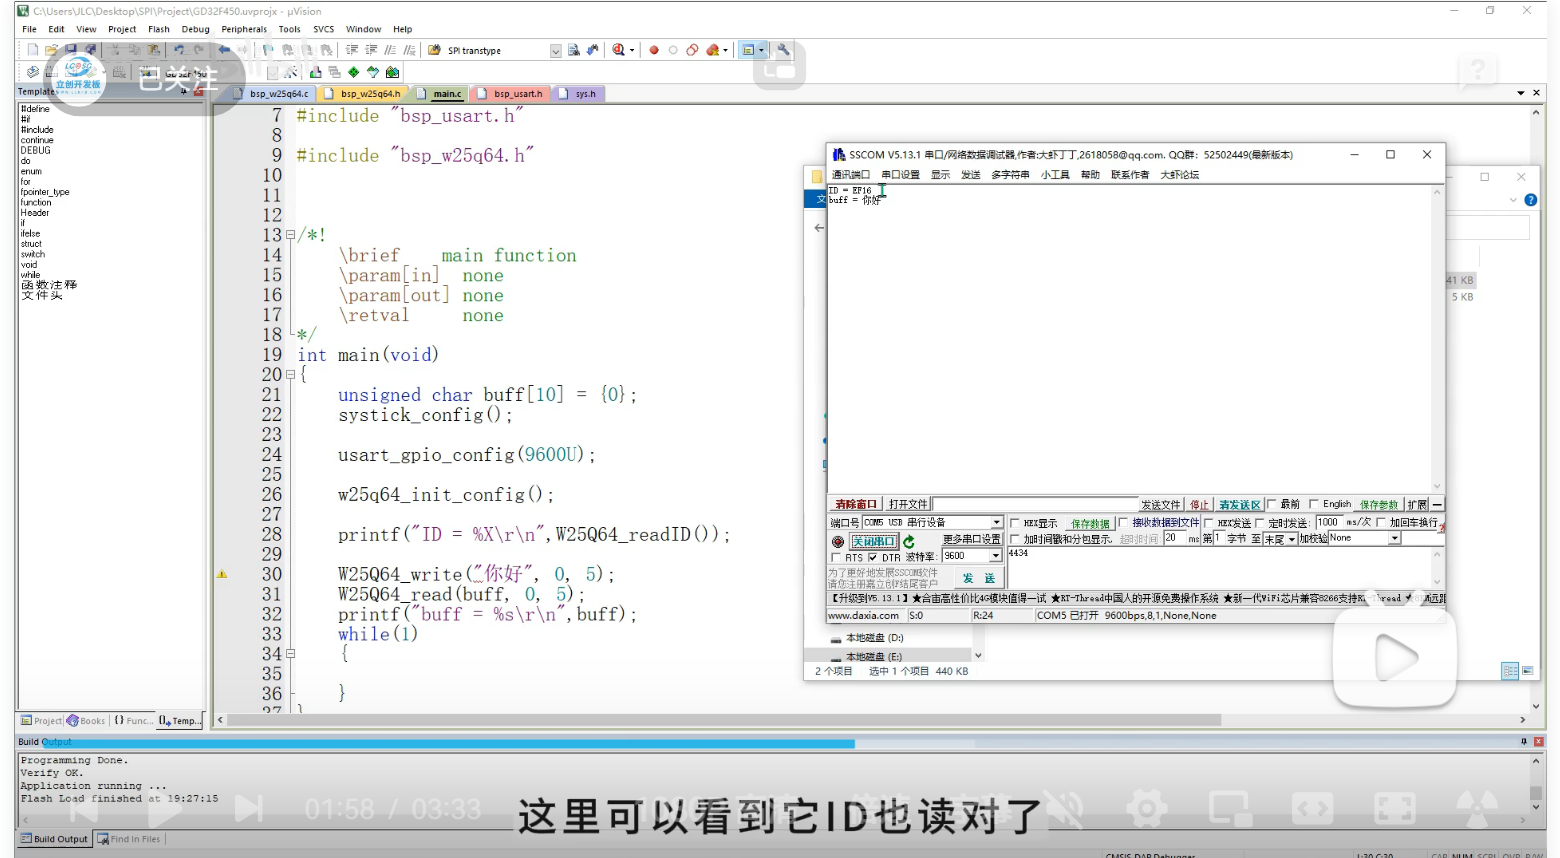This screenshot has width=1560, height=858.
Task: Open configuration wrench icon in toolbar
Action: (x=783, y=49)
